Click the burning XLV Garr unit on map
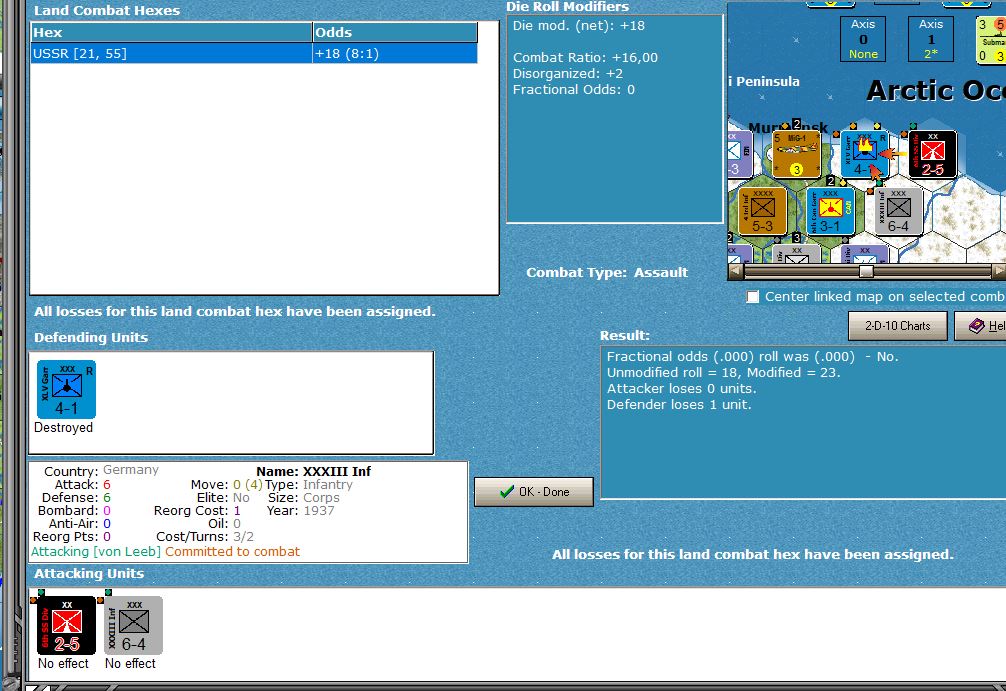Screen dimensions: 1006x691 click(864, 154)
